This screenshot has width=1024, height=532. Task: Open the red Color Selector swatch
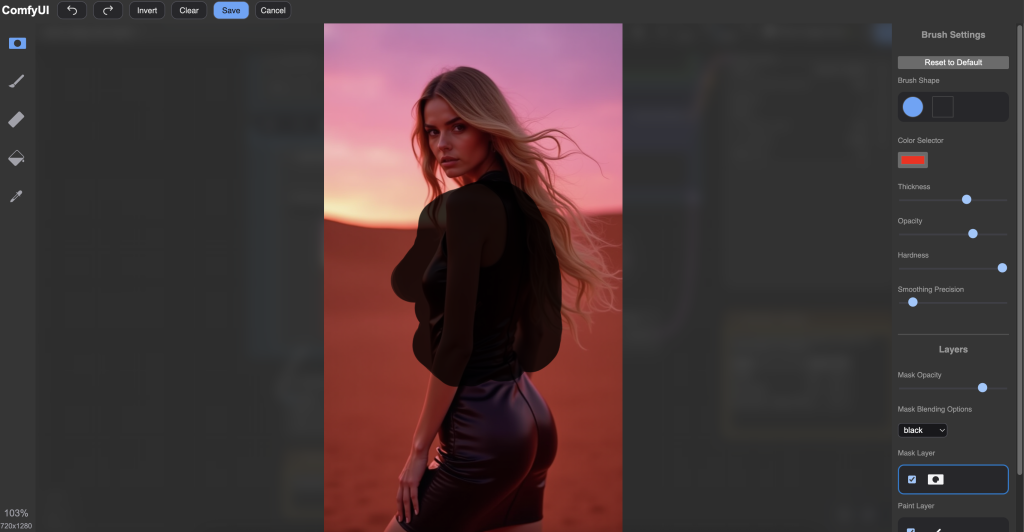913,160
